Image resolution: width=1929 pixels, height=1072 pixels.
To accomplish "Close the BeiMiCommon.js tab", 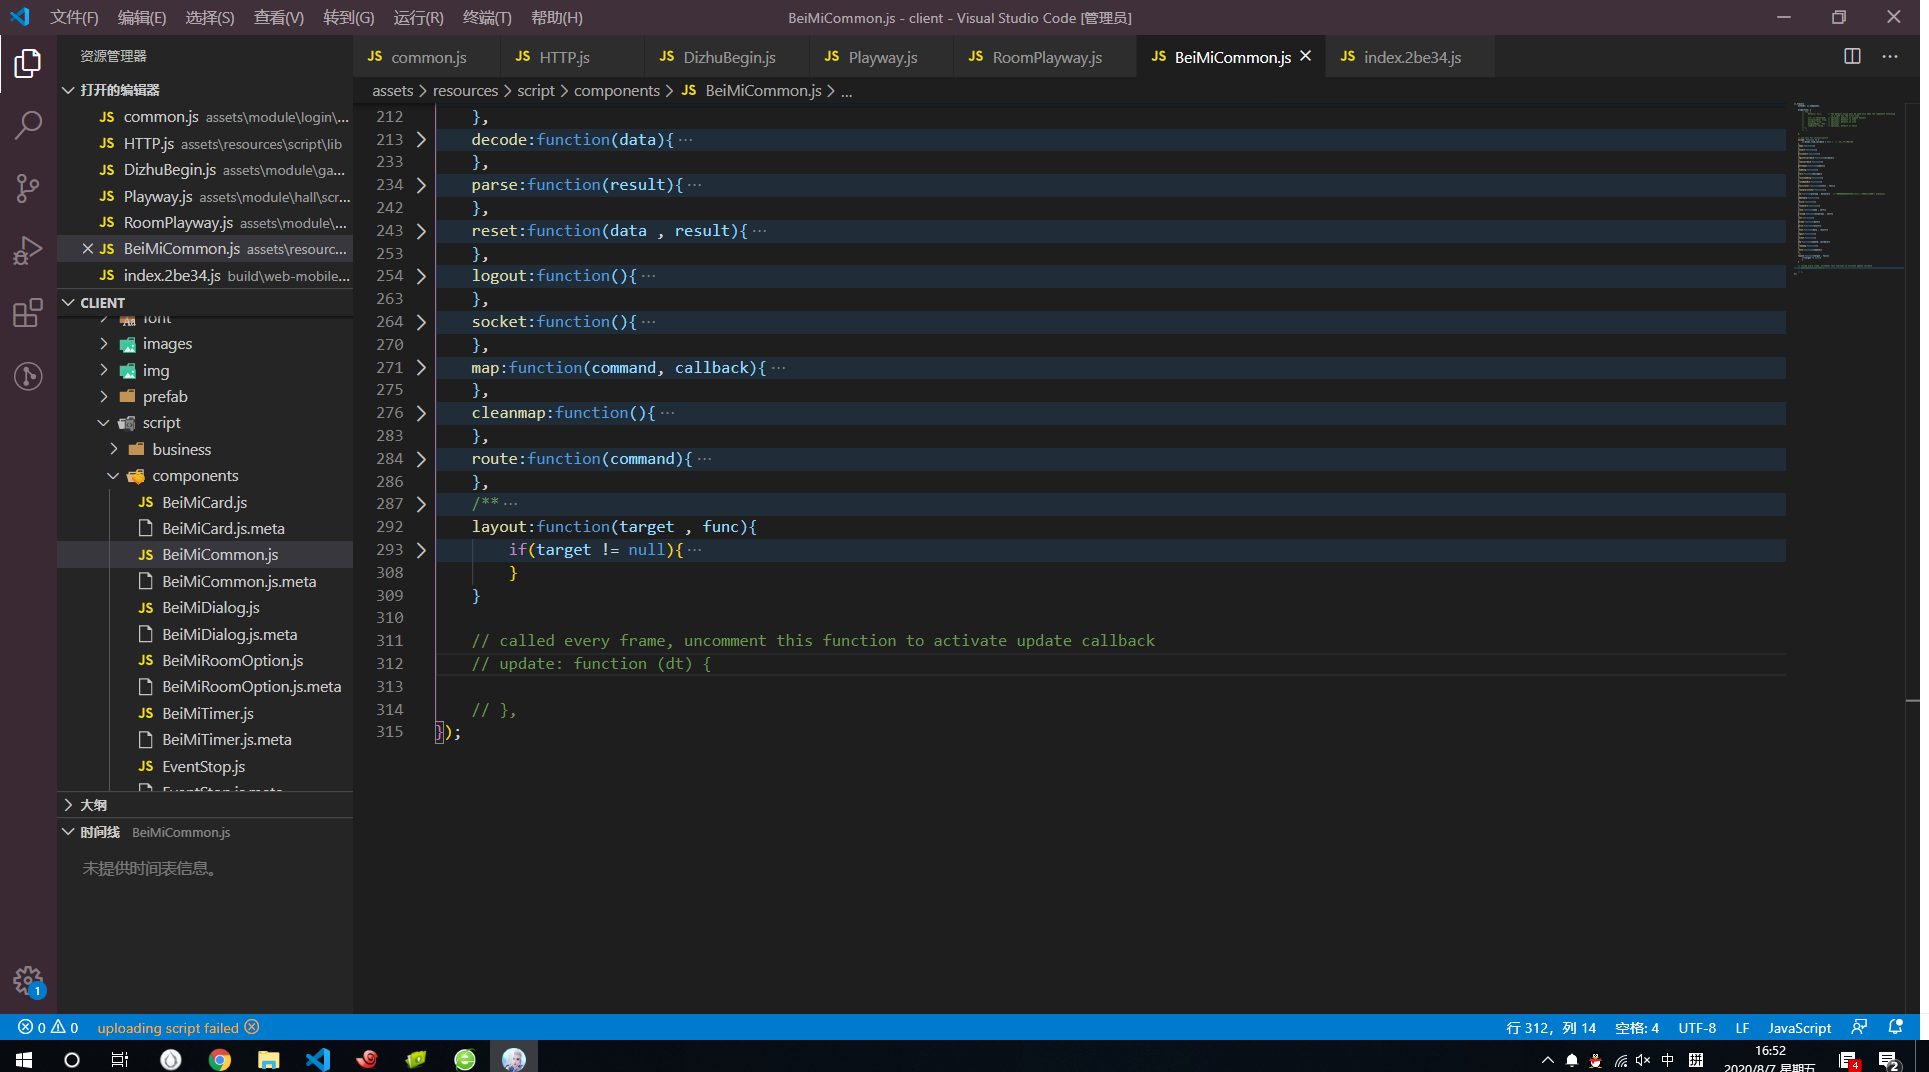I will (1305, 57).
